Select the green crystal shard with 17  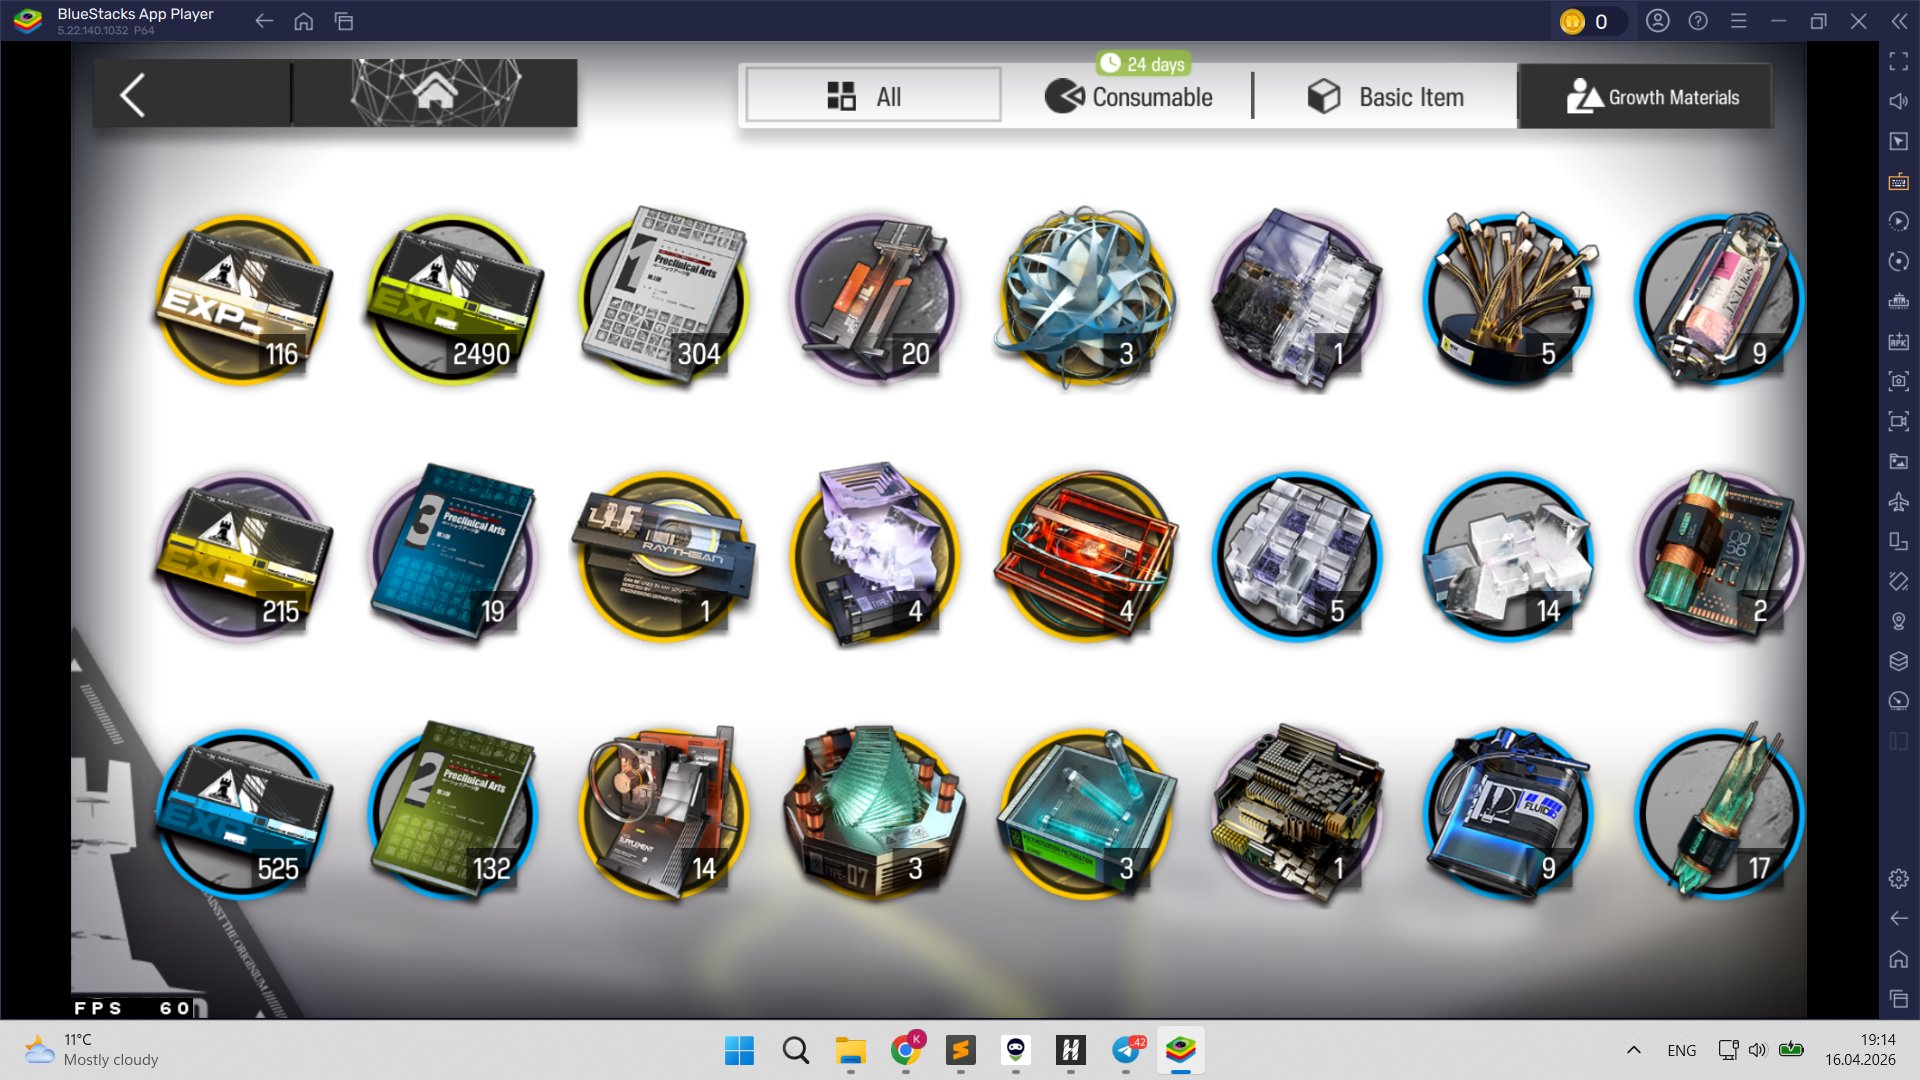tap(1718, 812)
